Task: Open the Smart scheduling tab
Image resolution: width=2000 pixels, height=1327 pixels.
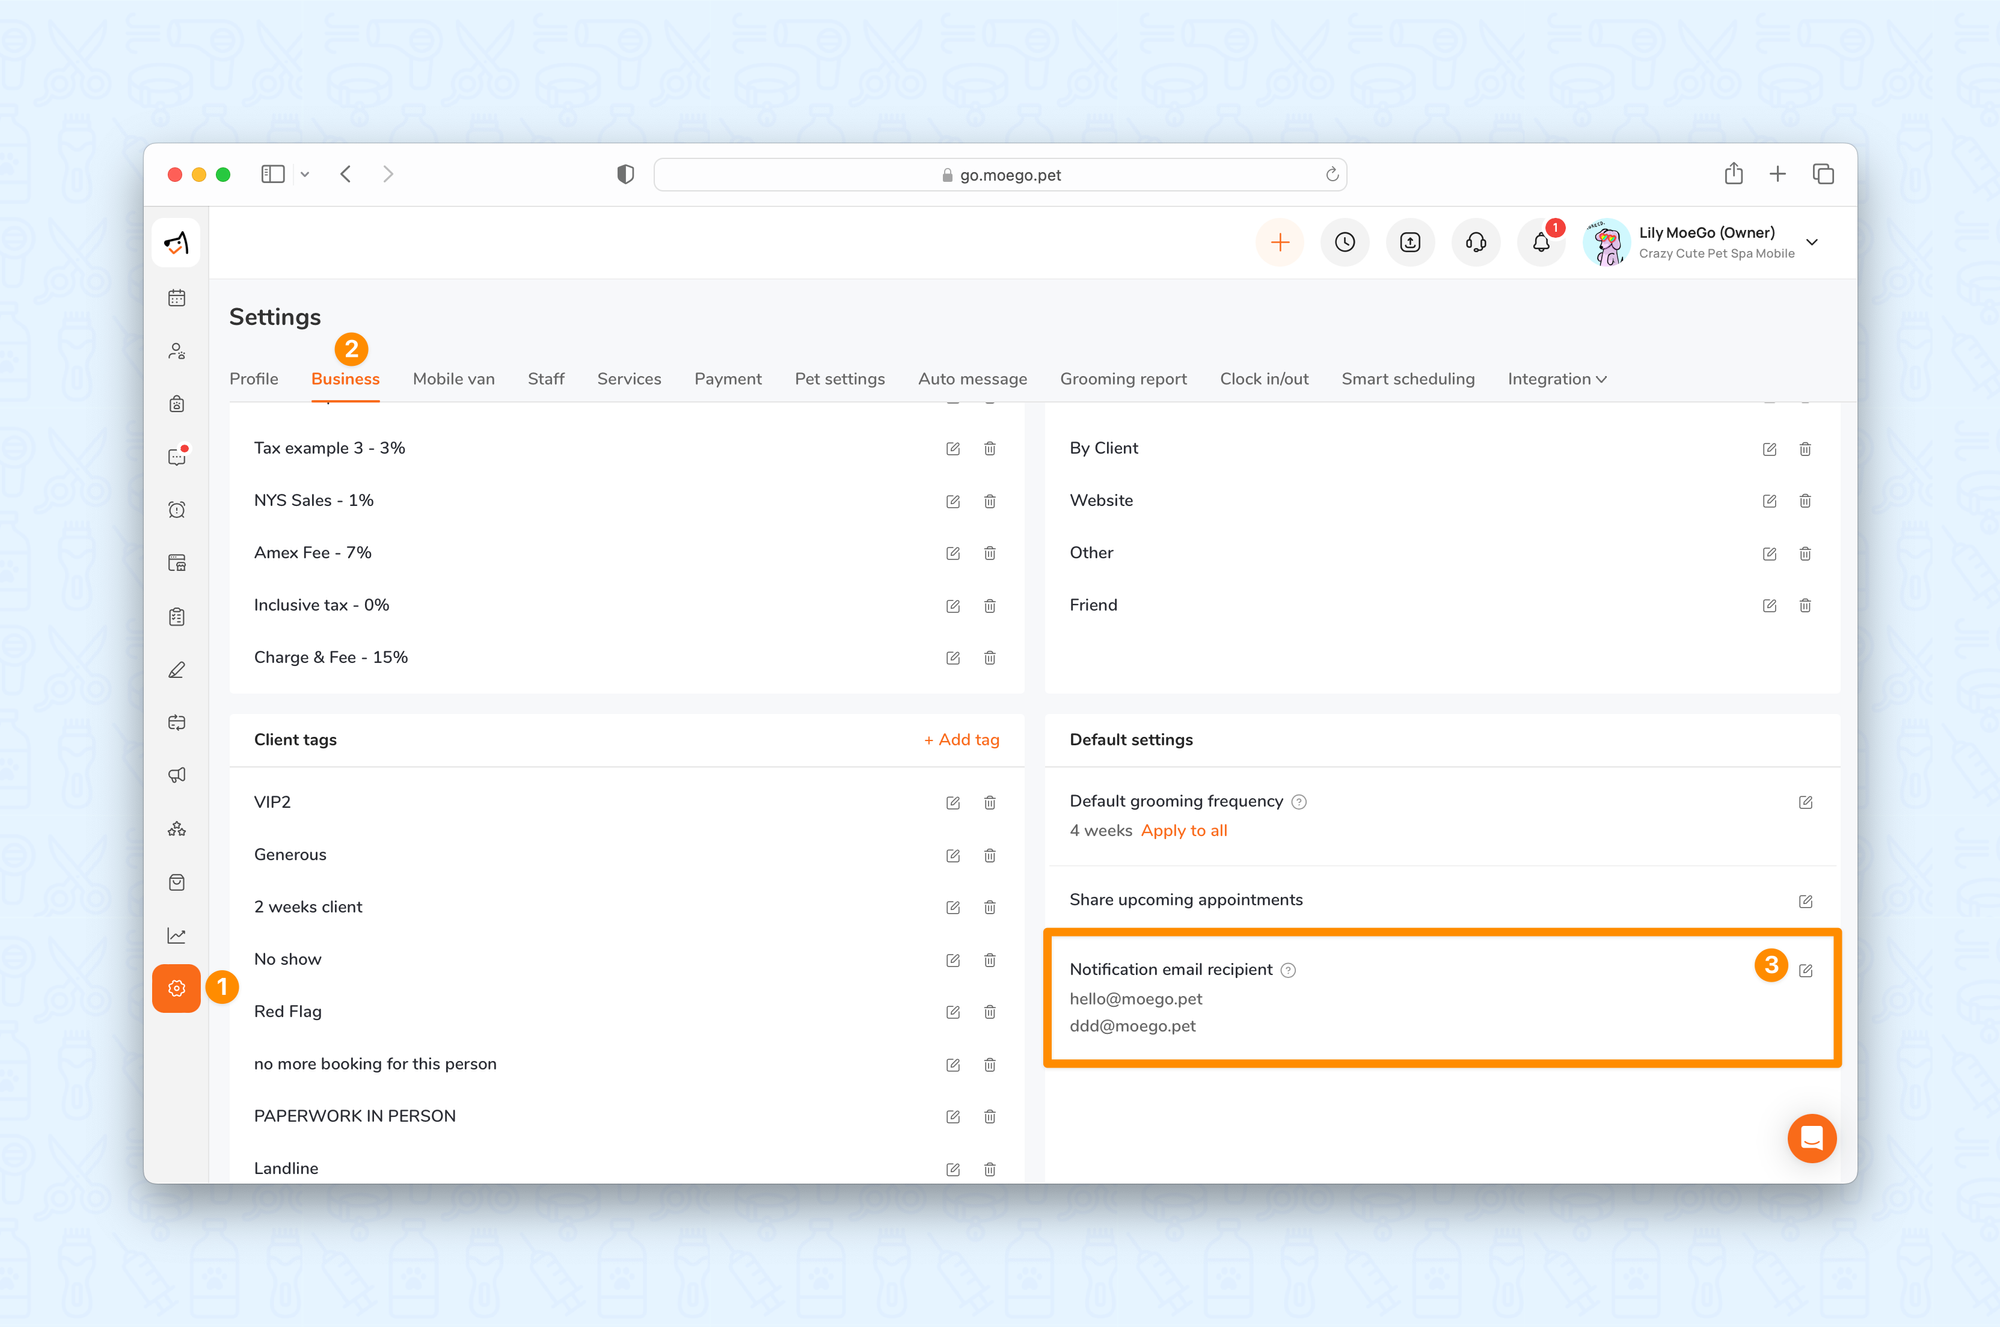Action: 1408,379
